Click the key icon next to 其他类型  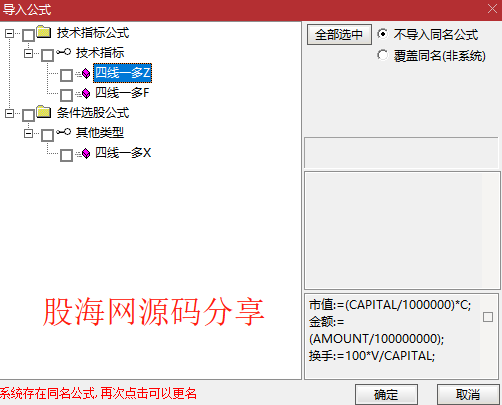63,132
